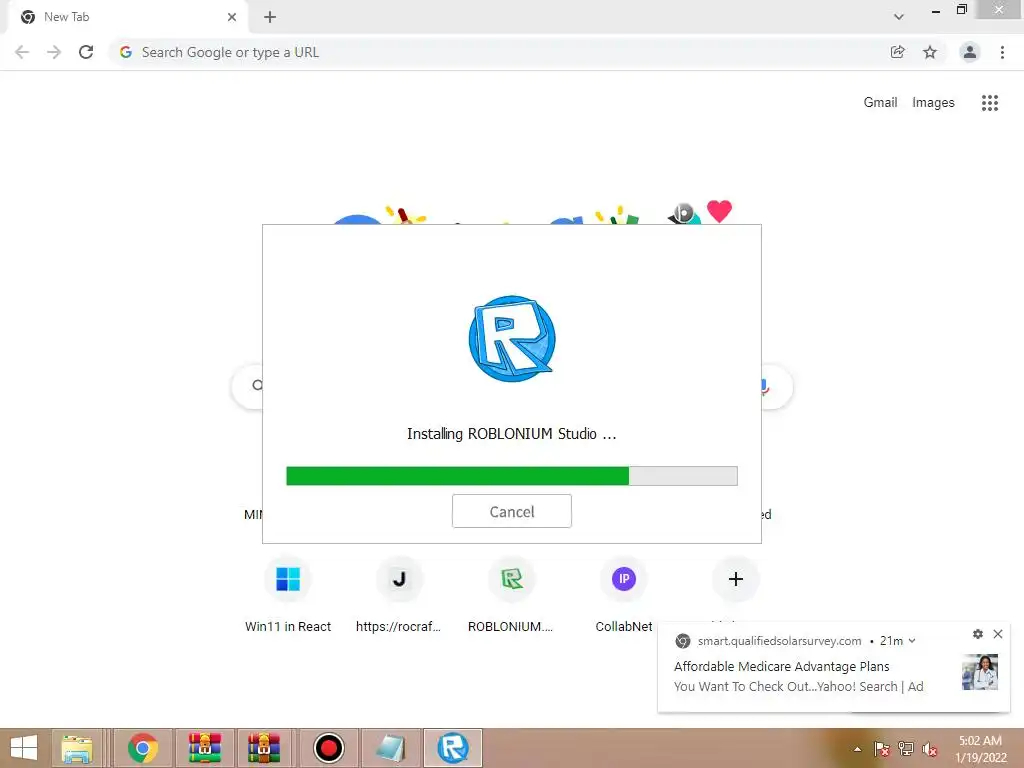Image resolution: width=1024 pixels, height=768 pixels.
Task: Click the red heart on Google doodle
Action: coord(719,211)
